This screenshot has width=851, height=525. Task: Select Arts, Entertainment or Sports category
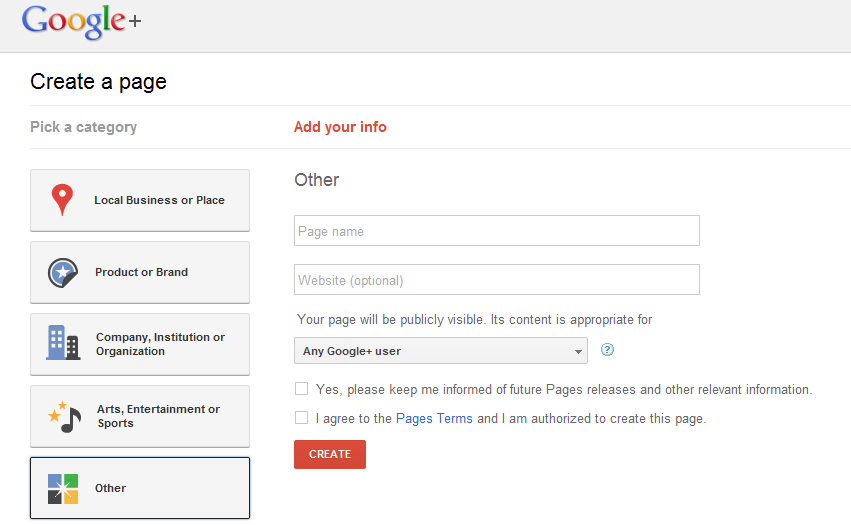pyautogui.click(x=140, y=416)
